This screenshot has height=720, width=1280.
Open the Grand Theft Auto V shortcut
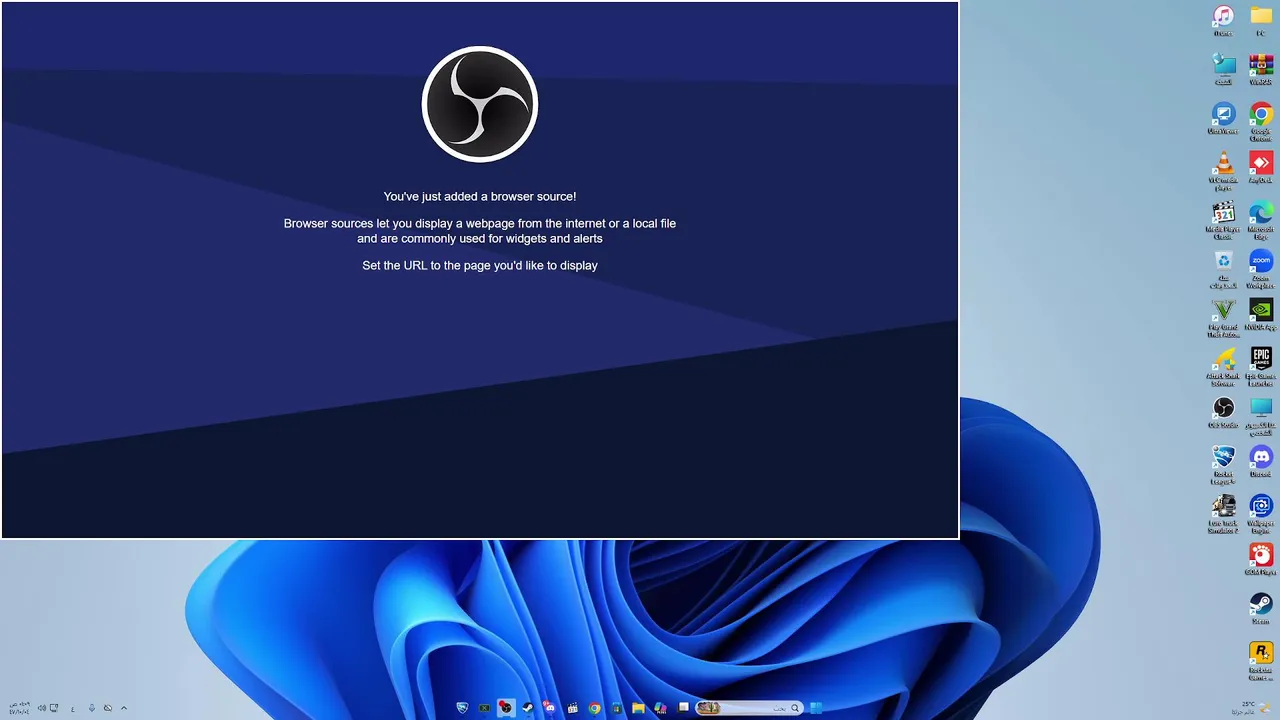tap(1223, 317)
